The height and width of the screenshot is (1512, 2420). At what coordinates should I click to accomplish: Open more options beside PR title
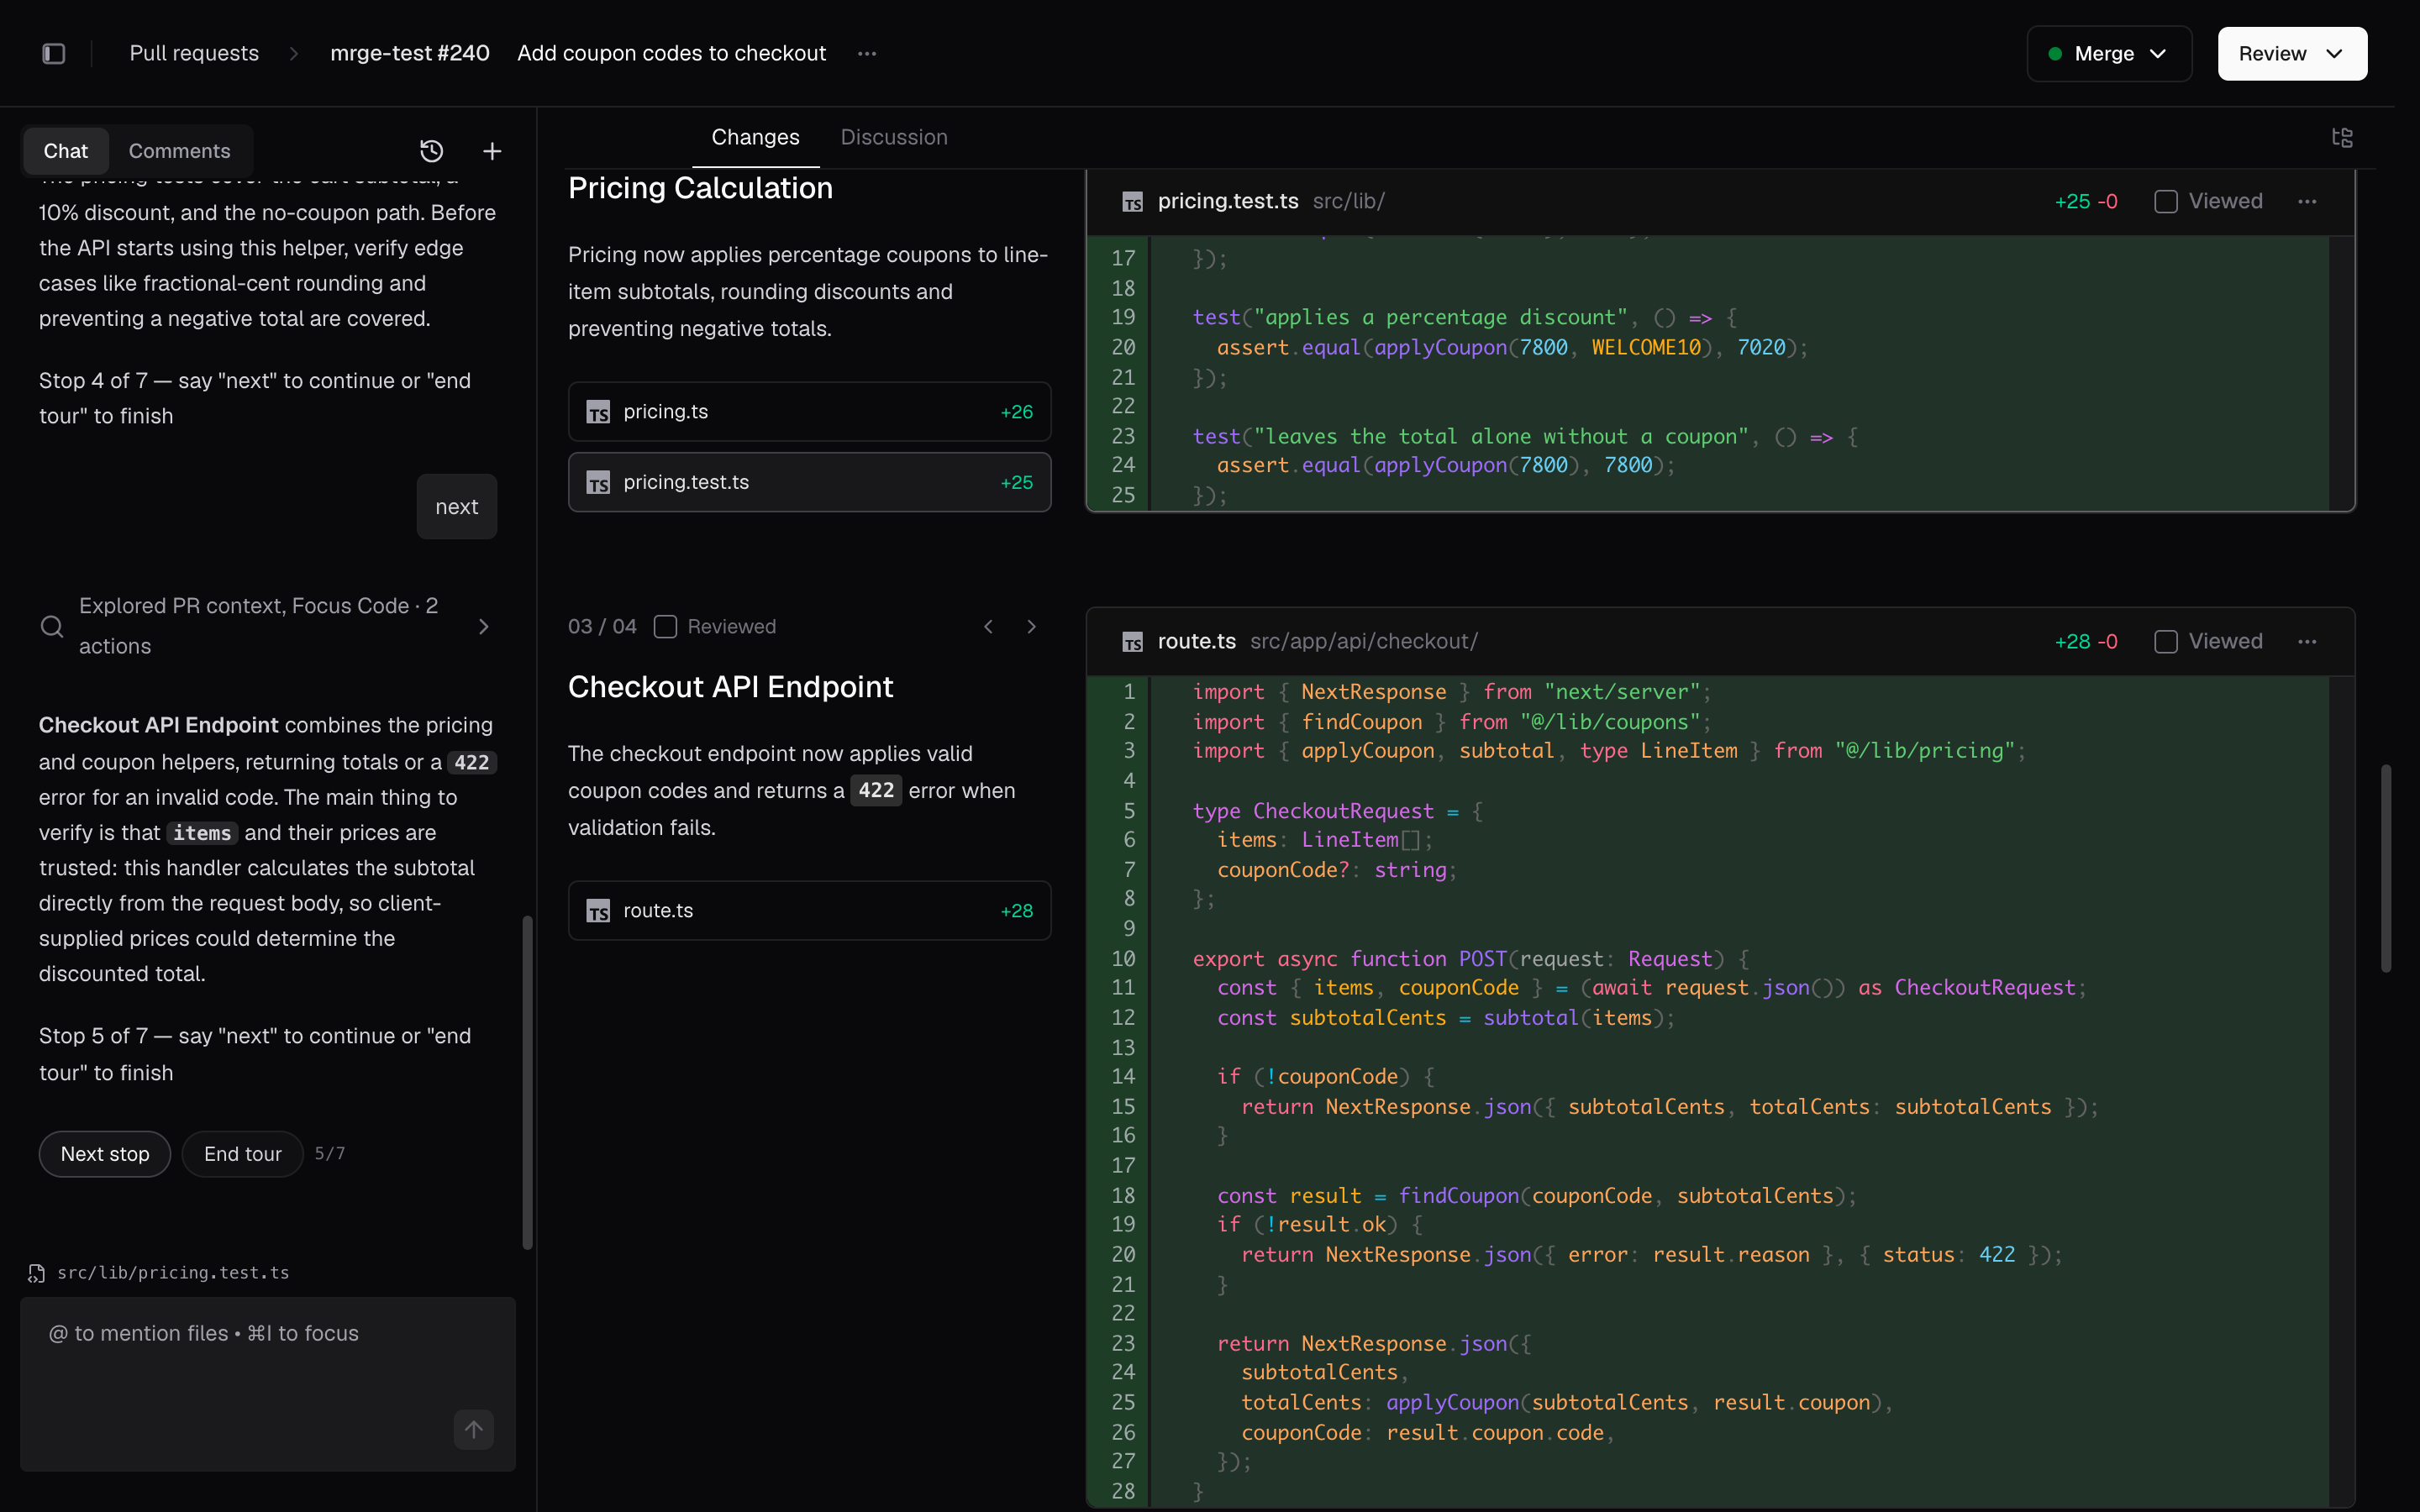(x=867, y=54)
